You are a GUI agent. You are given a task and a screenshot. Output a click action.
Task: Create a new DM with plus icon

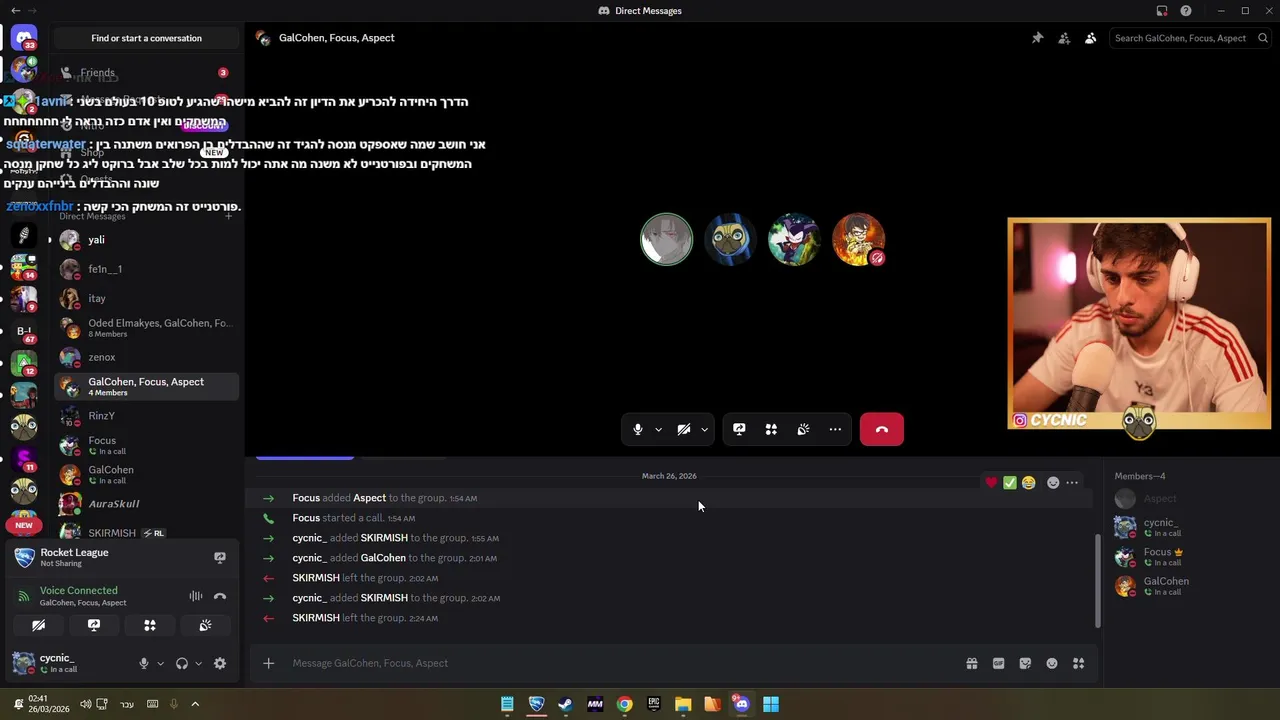pyautogui.click(x=228, y=216)
